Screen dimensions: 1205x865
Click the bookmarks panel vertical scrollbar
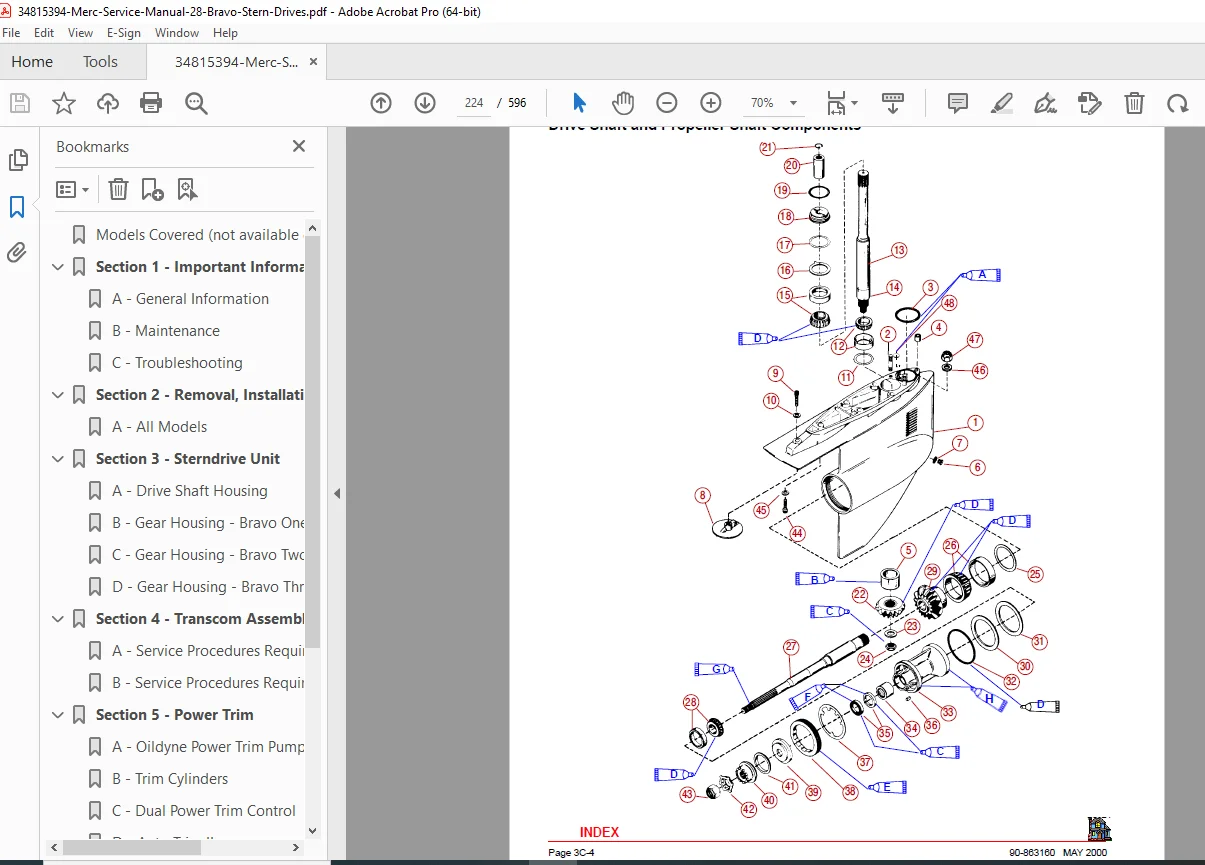click(313, 442)
